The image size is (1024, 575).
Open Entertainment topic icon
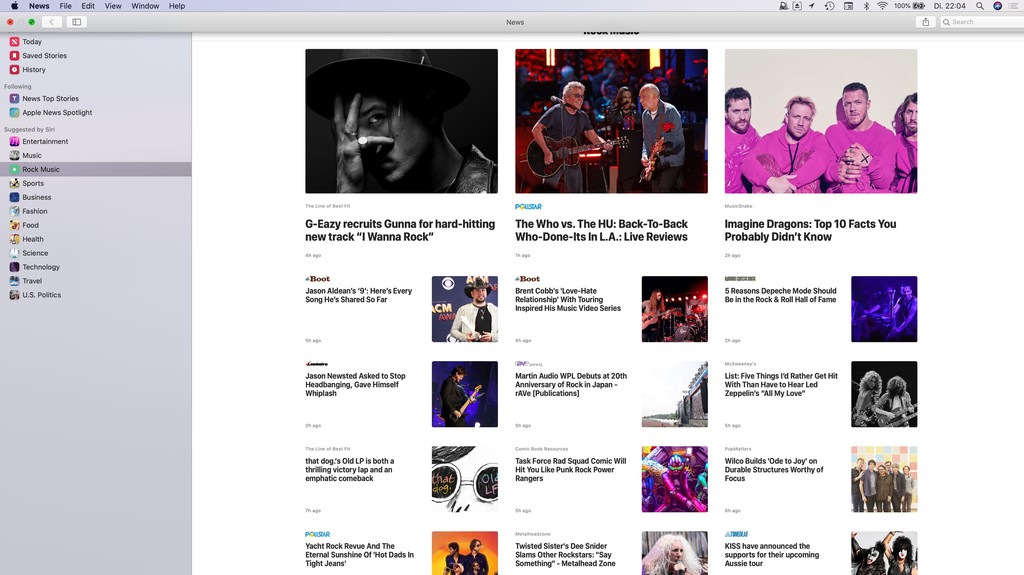click(x=14, y=141)
